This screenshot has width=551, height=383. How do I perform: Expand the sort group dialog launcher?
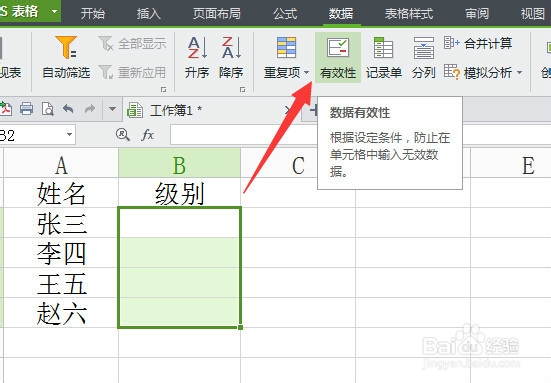click(242, 89)
